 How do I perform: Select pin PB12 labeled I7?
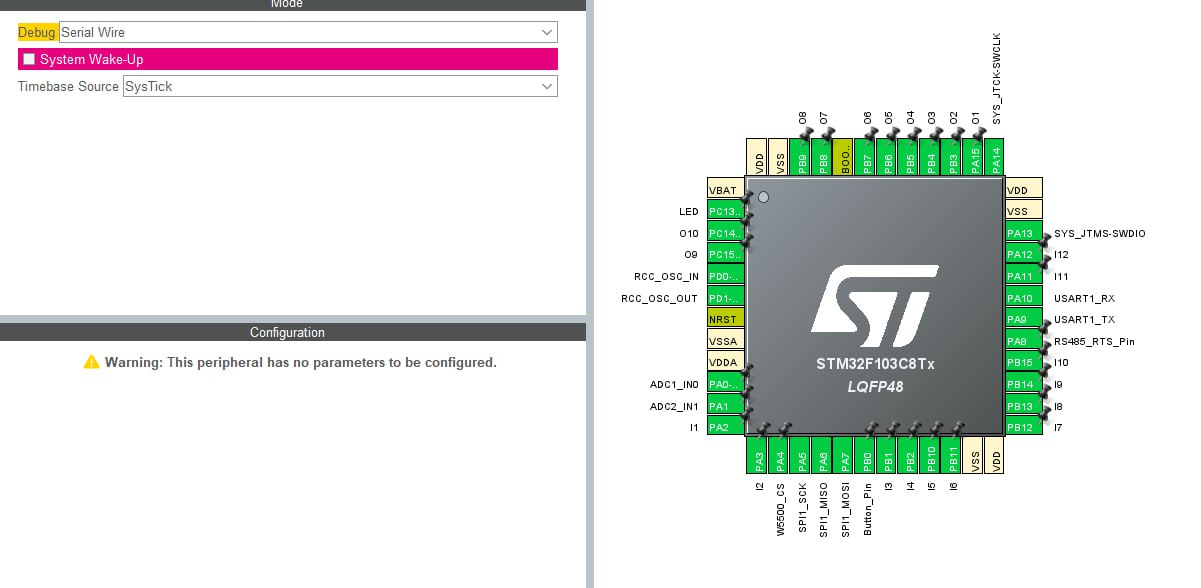pos(1023,427)
